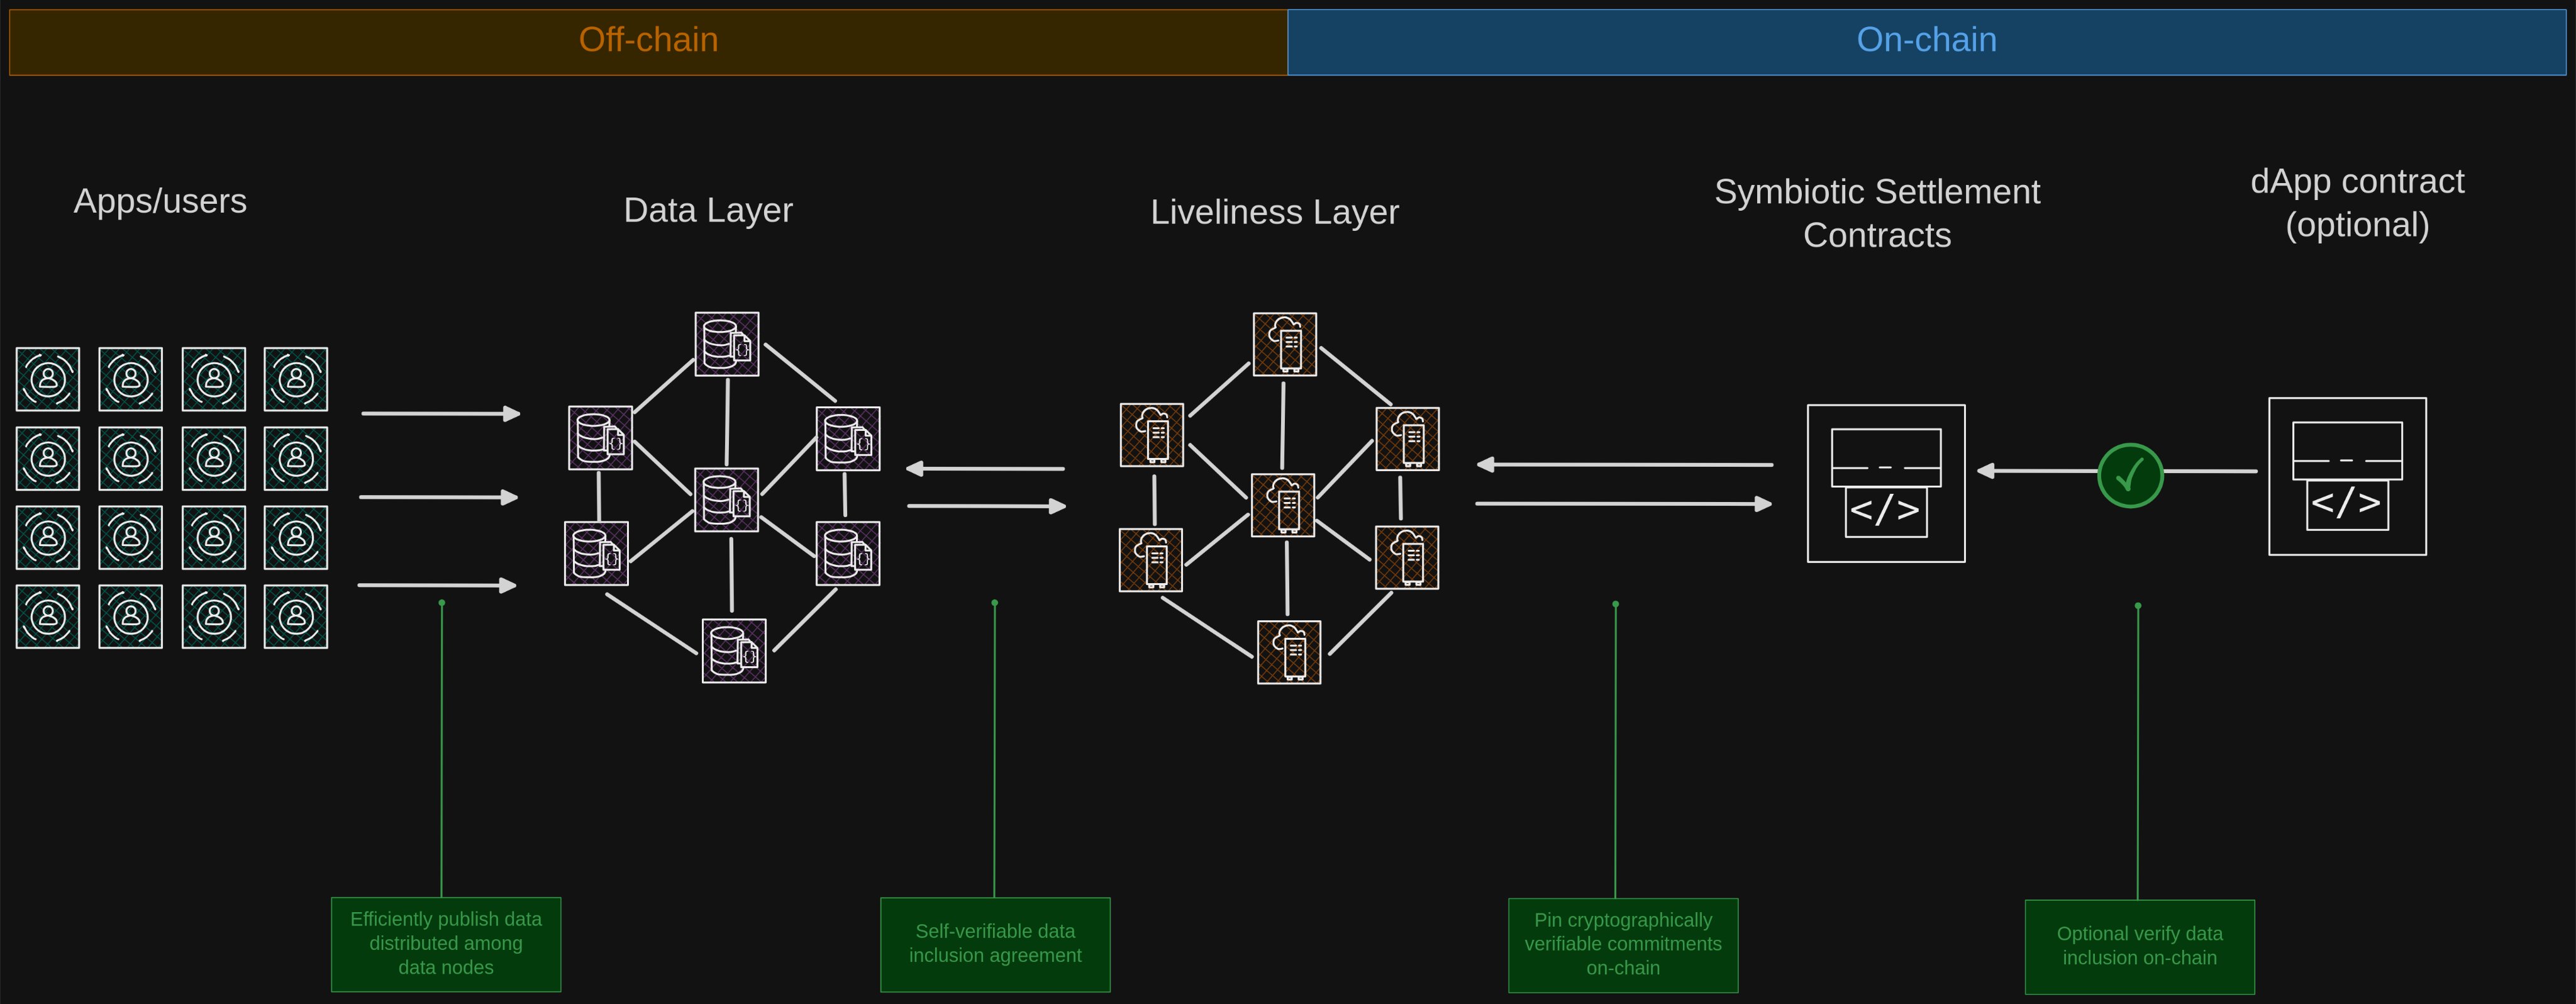Click the Liveliness Layer title text
This screenshot has height=1004, width=2576.
(x=1274, y=212)
